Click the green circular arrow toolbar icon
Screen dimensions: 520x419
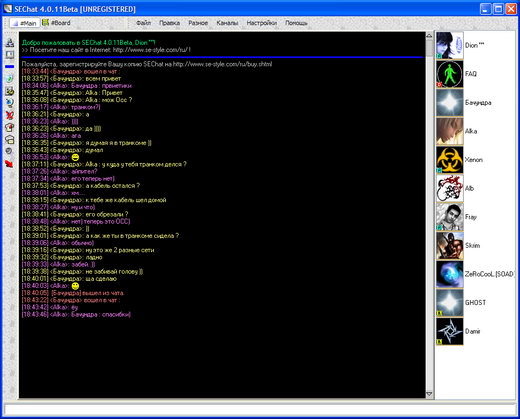click(x=10, y=79)
